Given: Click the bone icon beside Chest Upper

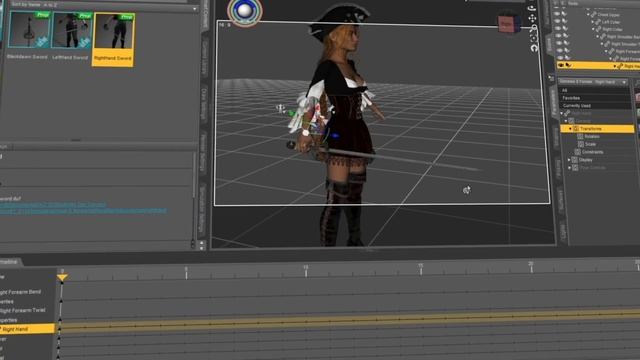Looking at the screenshot, I should (x=593, y=15).
